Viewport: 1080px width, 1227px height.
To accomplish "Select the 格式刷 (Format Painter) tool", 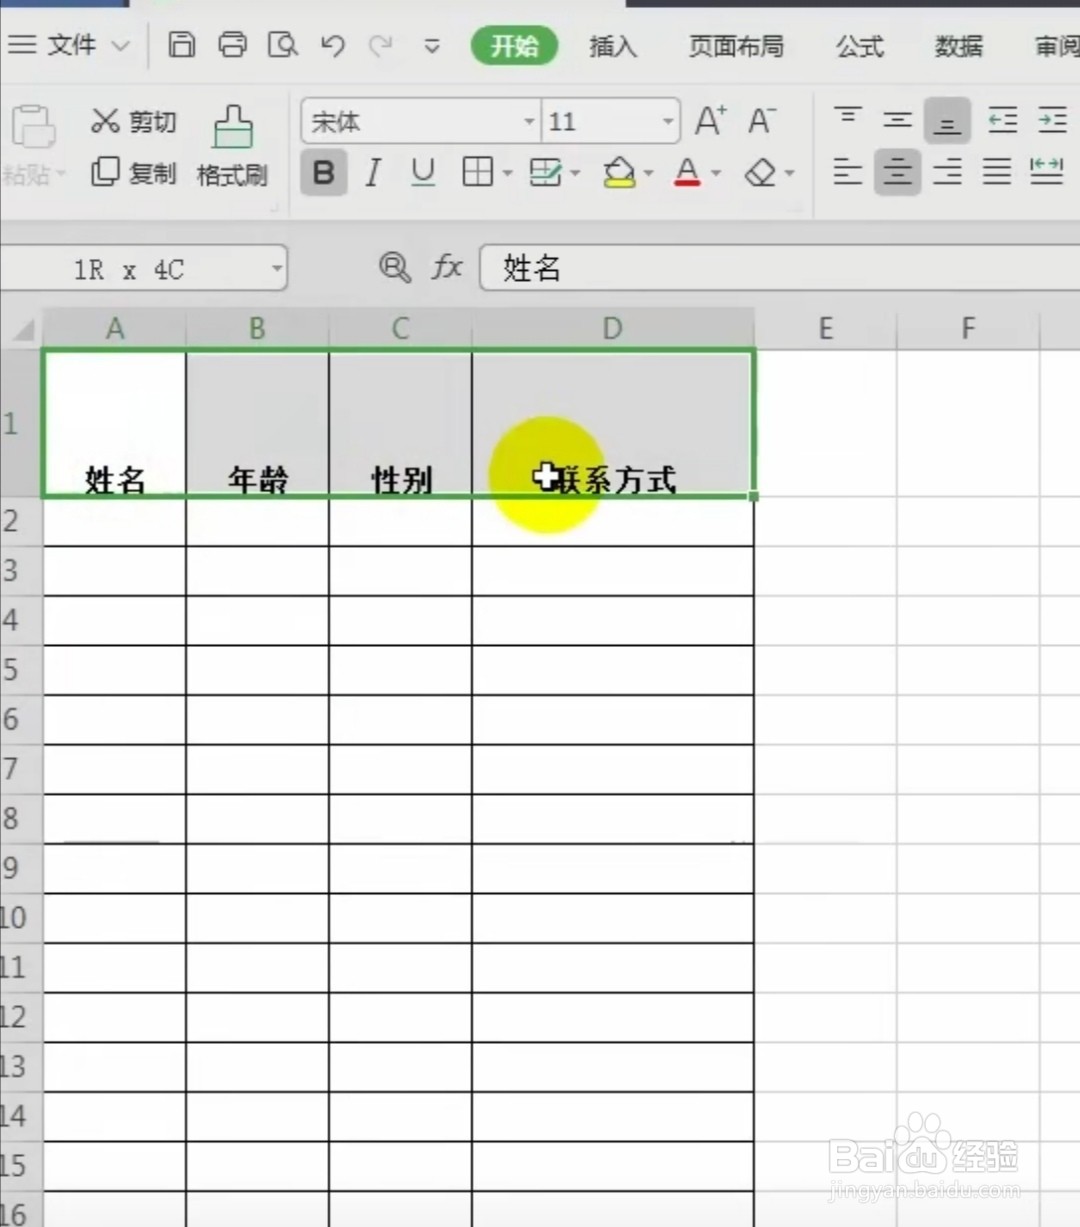I will pyautogui.click(x=232, y=145).
